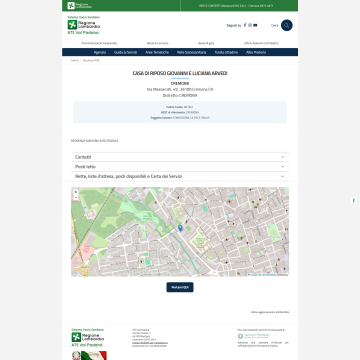Click the Italian flag emblem image in the footer
Image resolution: width=360 pixels, height=360 pixels.
[89, 355]
